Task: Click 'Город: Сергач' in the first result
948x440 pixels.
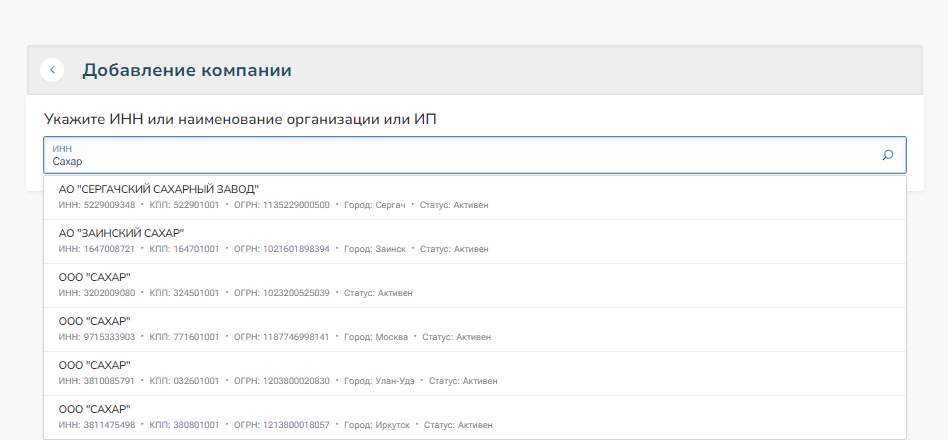Action: 375,205
